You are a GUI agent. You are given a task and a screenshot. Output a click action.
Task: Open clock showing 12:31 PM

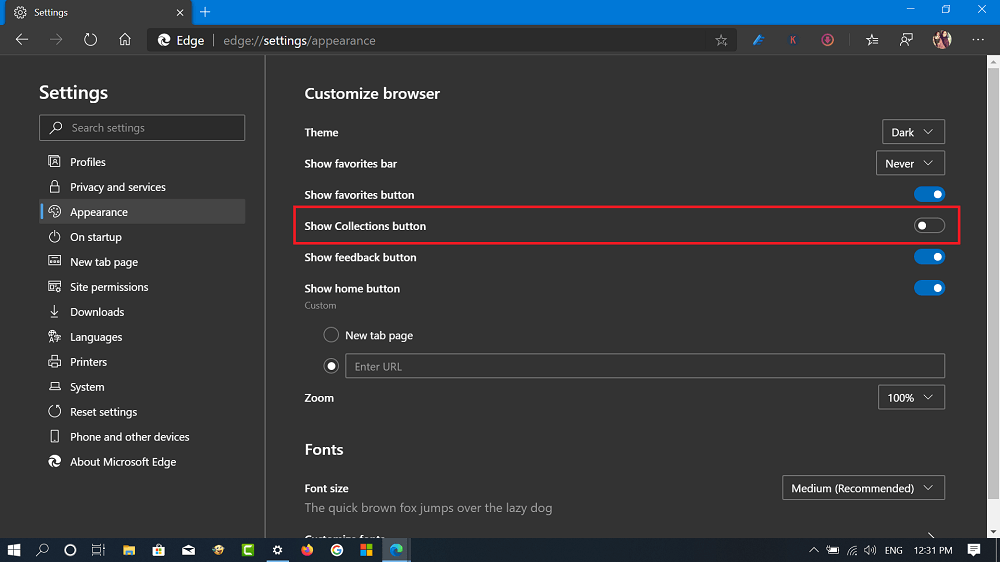(x=933, y=550)
